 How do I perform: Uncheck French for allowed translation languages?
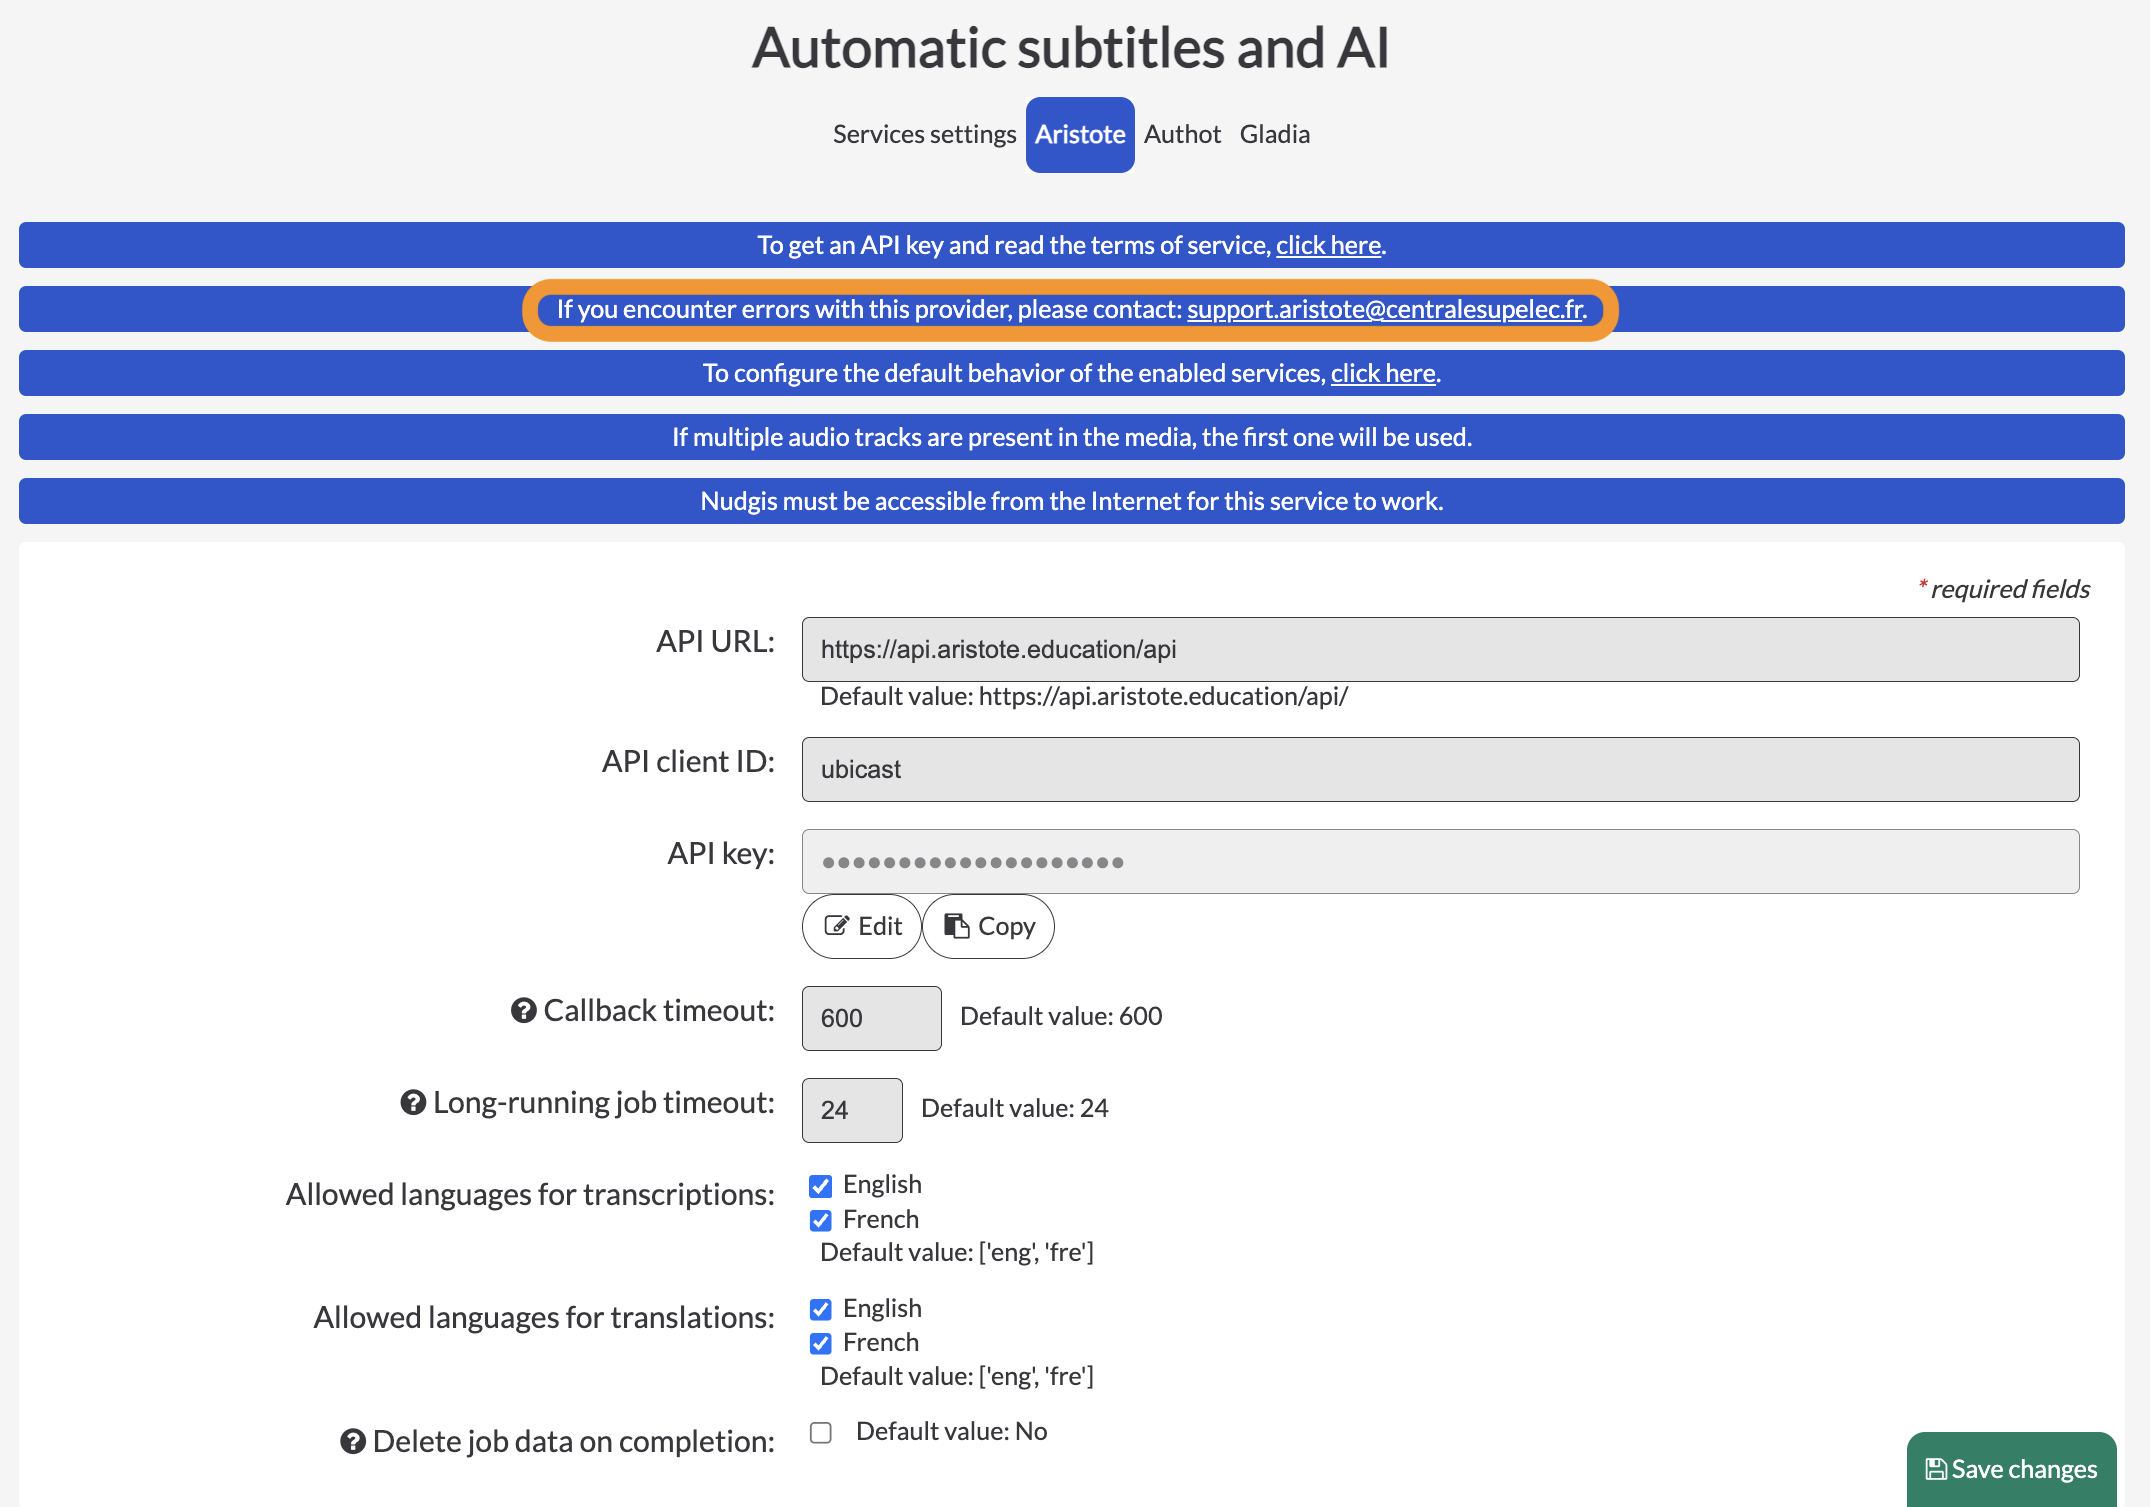(821, 1343)
